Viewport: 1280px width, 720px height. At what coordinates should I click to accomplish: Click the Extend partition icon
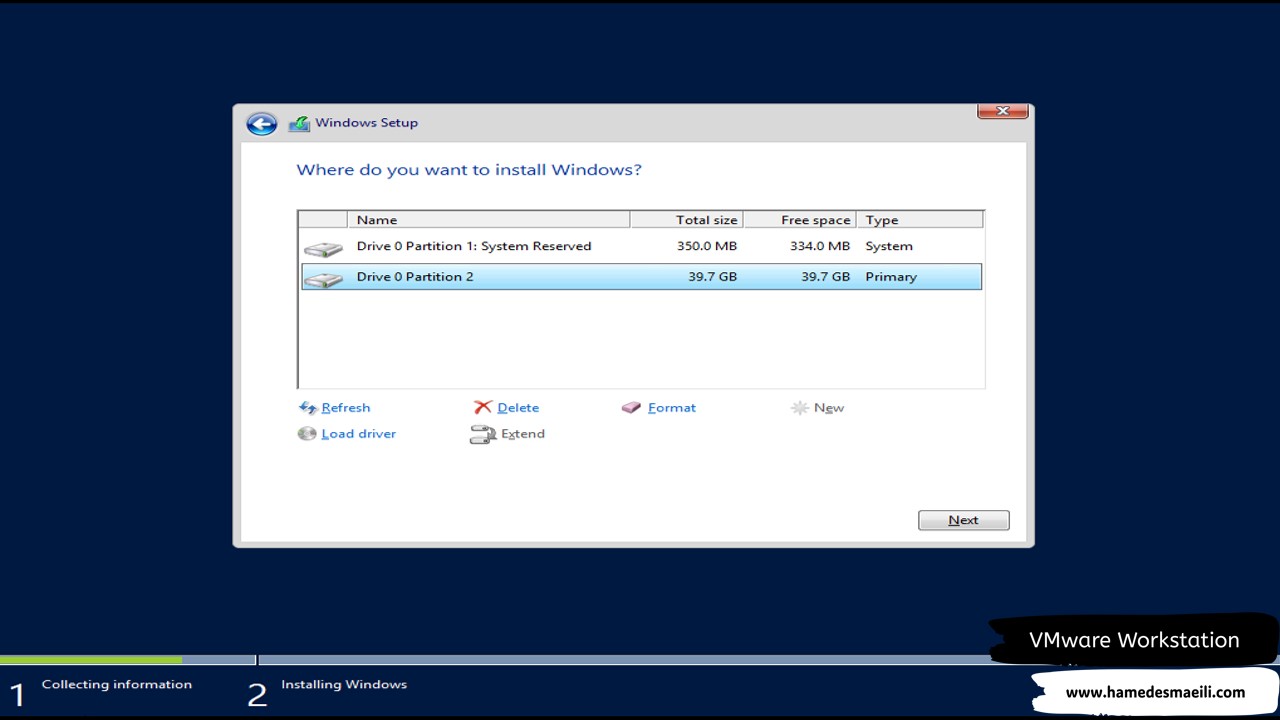[x=483, y=435]
